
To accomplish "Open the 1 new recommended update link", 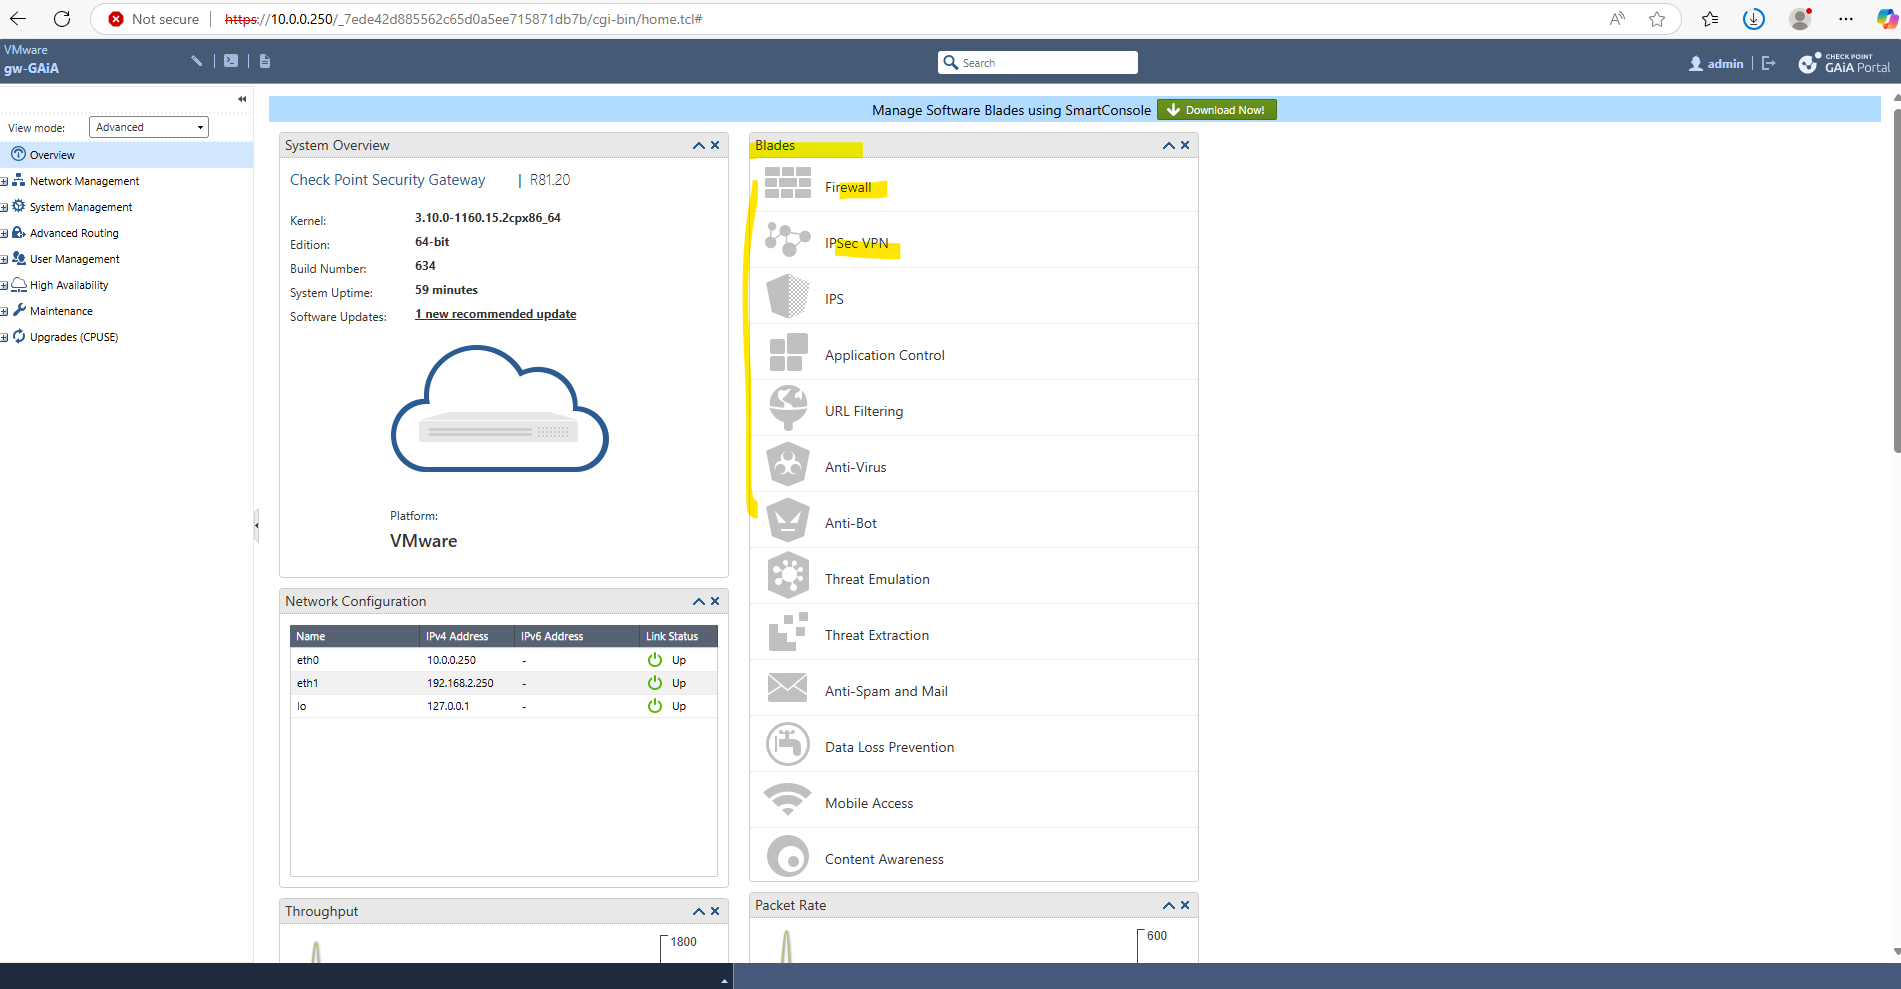I will coord(496,314).
